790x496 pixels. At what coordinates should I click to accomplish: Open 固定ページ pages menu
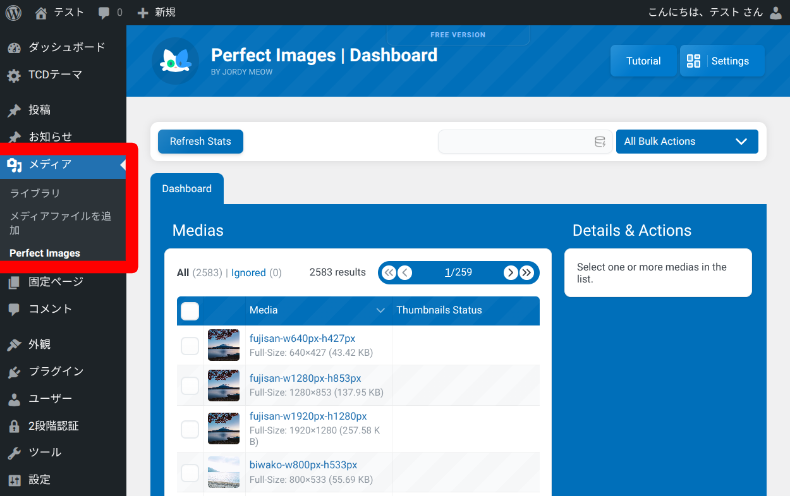click(63, 282)
